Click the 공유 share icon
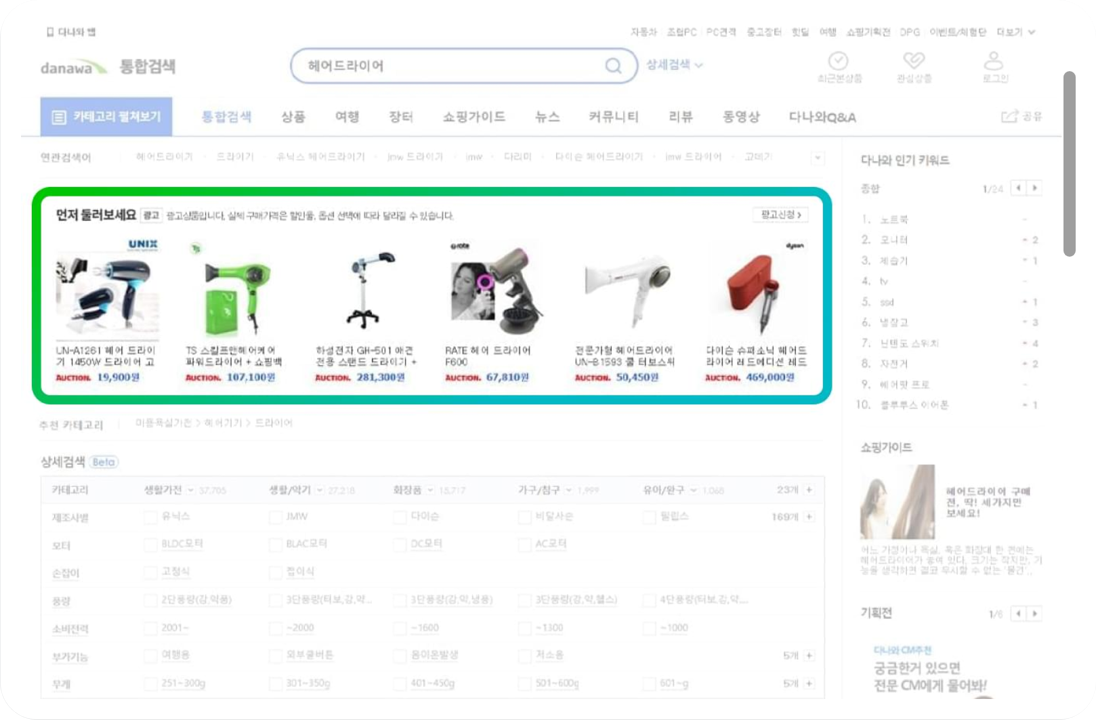The width and height of the screenshot is (1096, 720). (x=1009, y=117)
